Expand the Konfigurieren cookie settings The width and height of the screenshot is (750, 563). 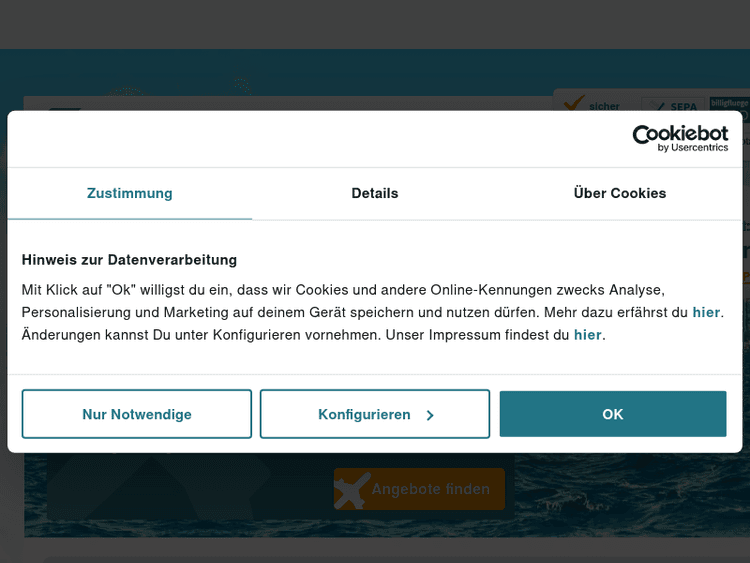point(365,414)
